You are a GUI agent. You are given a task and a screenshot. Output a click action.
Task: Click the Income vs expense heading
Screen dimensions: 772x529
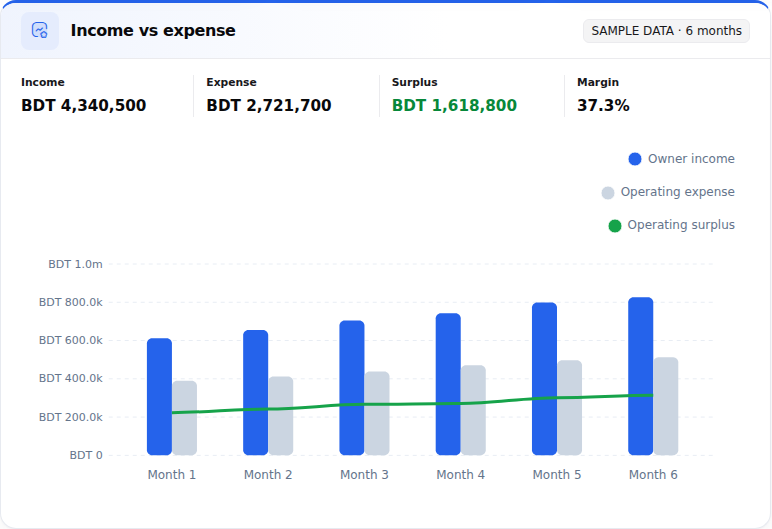pyautogui.click(x=153, y=31)
